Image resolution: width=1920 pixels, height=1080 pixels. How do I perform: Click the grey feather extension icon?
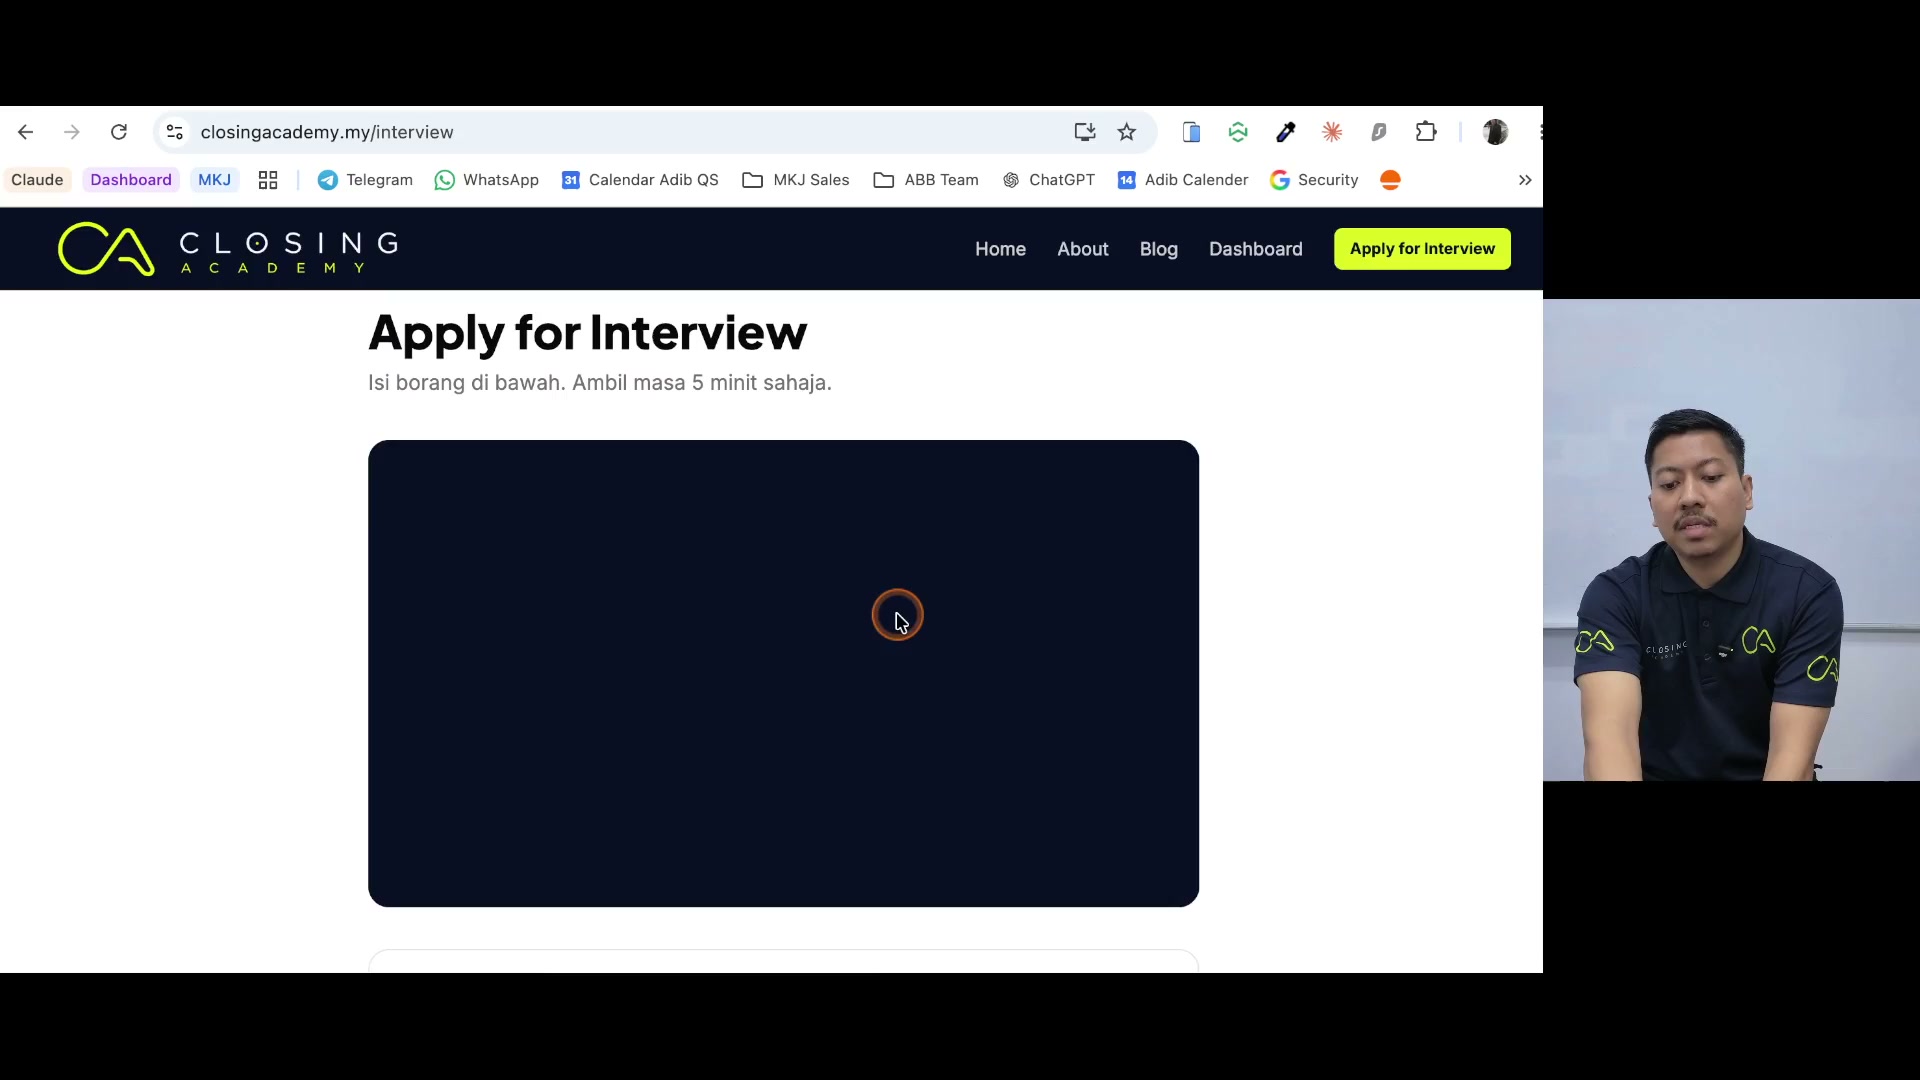pos(1379,132)
